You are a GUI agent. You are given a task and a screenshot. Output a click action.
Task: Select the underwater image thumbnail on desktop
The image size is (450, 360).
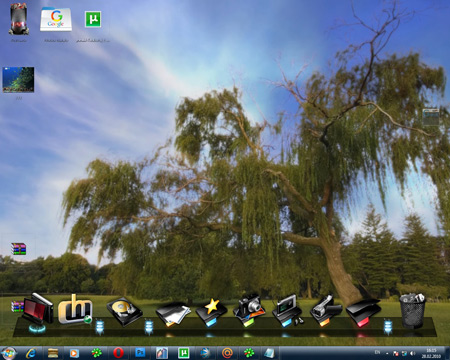(18, 80)
